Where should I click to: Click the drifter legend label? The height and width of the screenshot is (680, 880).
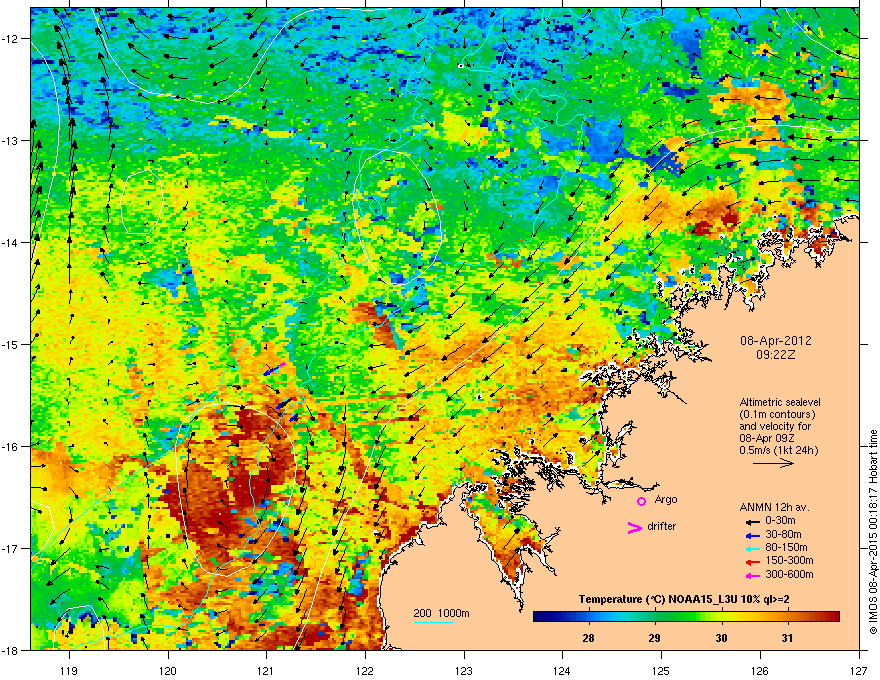tap(662, 526)
